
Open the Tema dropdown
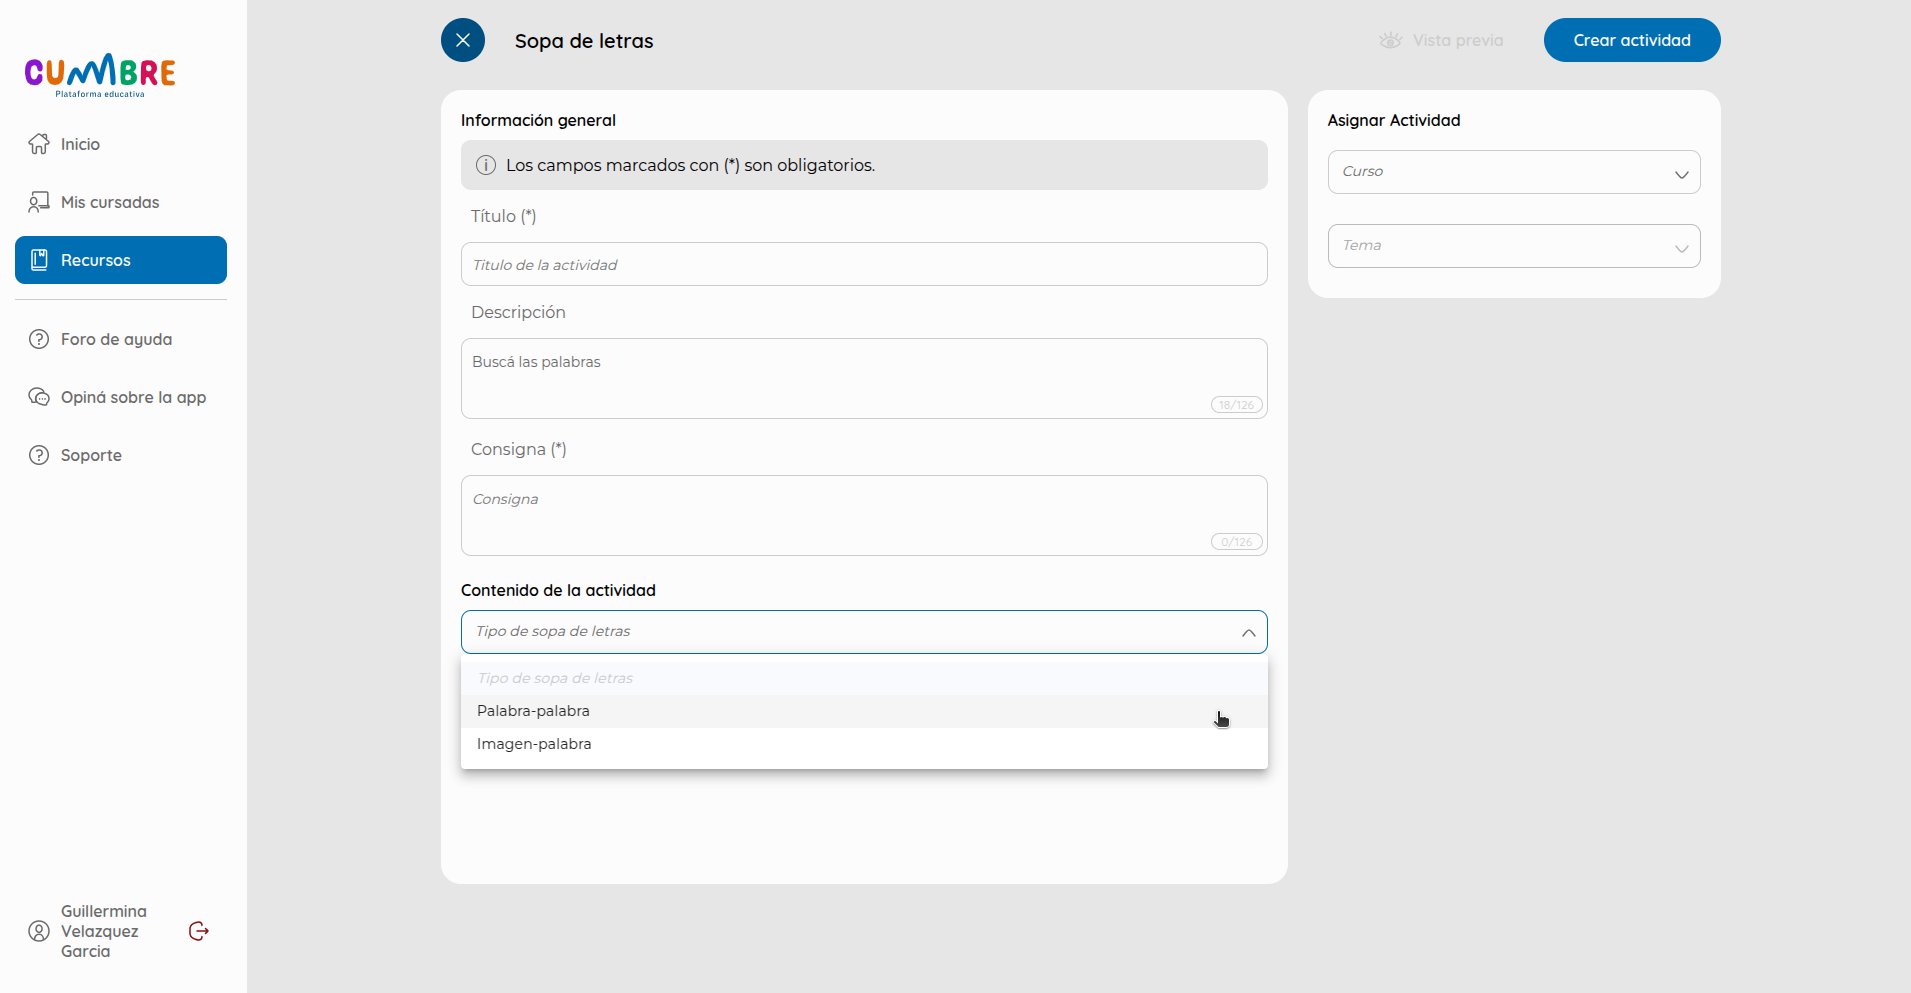click(1514, 246)
